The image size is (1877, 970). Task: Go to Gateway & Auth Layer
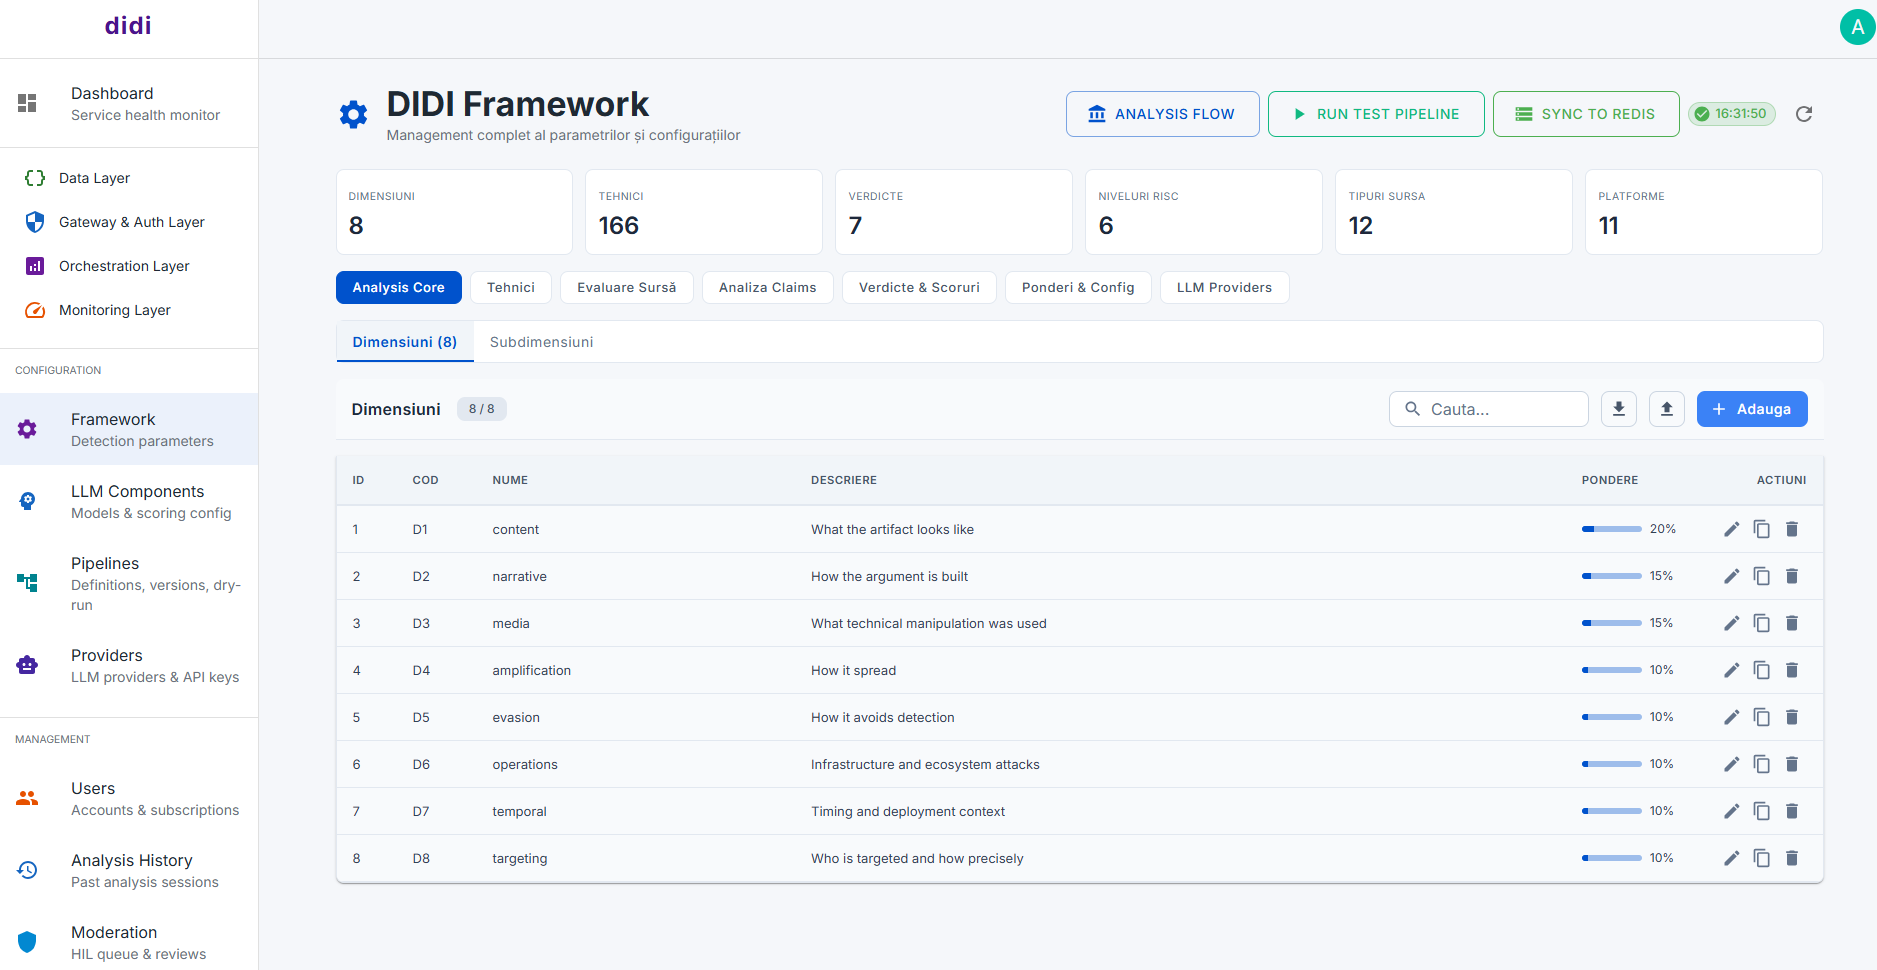tap(129, 222)
